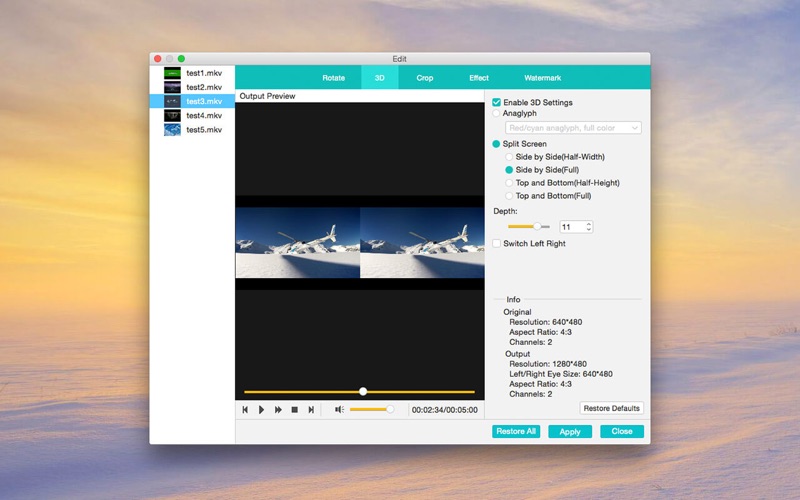The image size is (800, 500).
Task: Open the test2.mkv file name
Action: point(204,87)
